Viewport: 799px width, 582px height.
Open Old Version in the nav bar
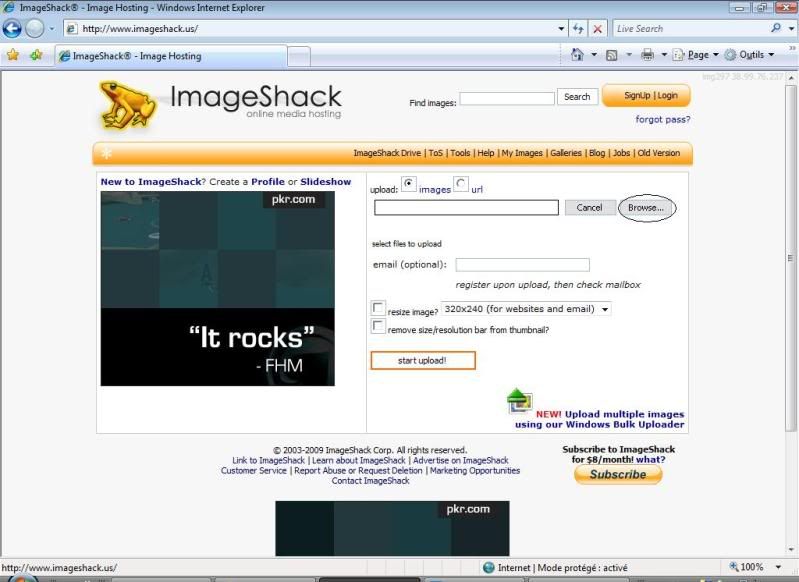click(x=658, y=153)
